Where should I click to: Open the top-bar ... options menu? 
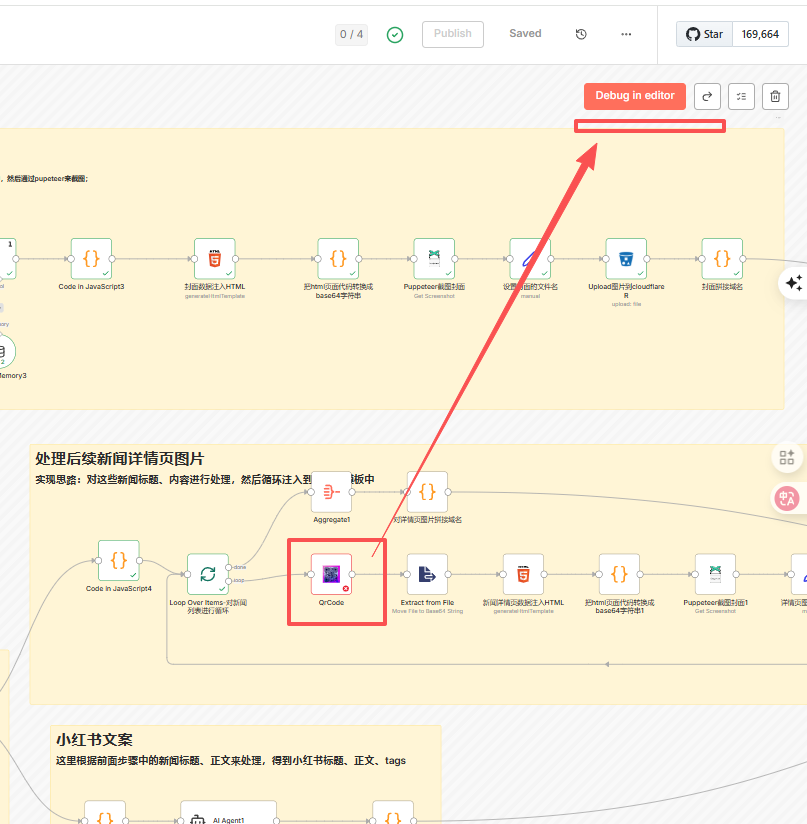click(x=626, y=33)
